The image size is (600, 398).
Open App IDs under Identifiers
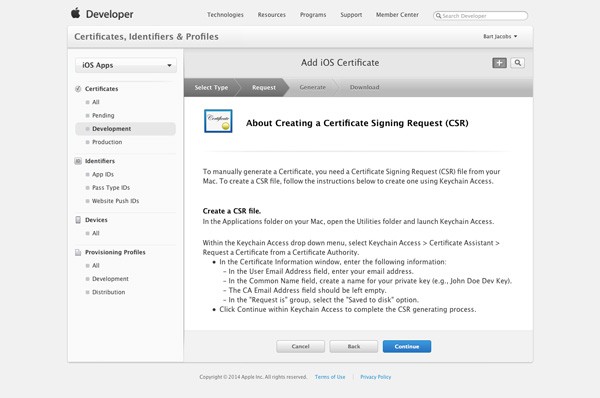(x=103, y=175)
